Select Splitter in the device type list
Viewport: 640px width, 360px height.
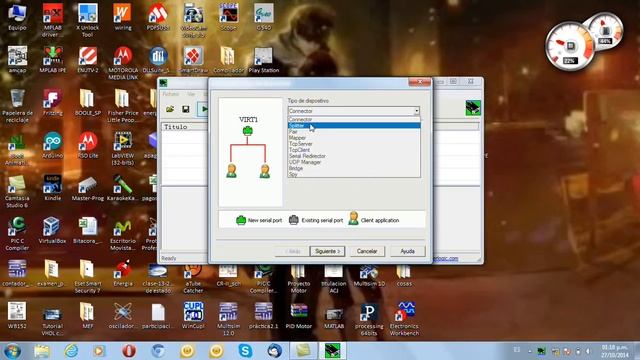tap(354, 126)
